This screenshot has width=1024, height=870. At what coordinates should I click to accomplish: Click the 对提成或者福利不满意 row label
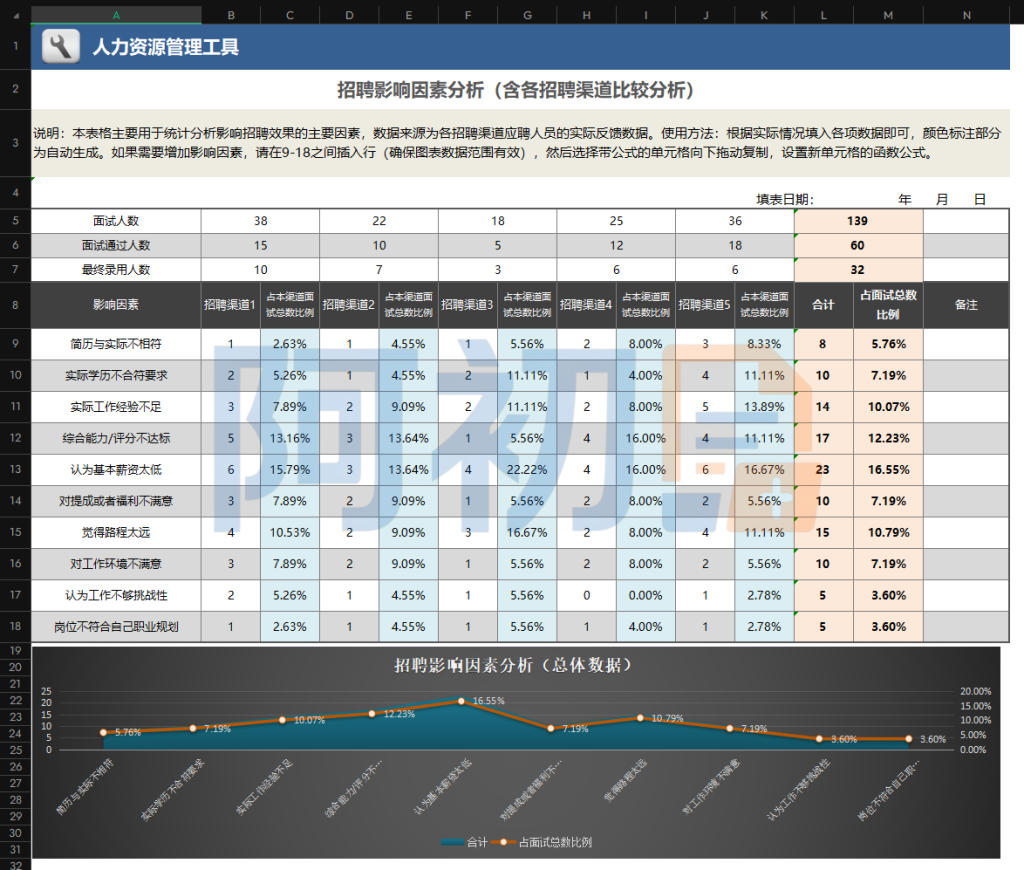[116, 501]
